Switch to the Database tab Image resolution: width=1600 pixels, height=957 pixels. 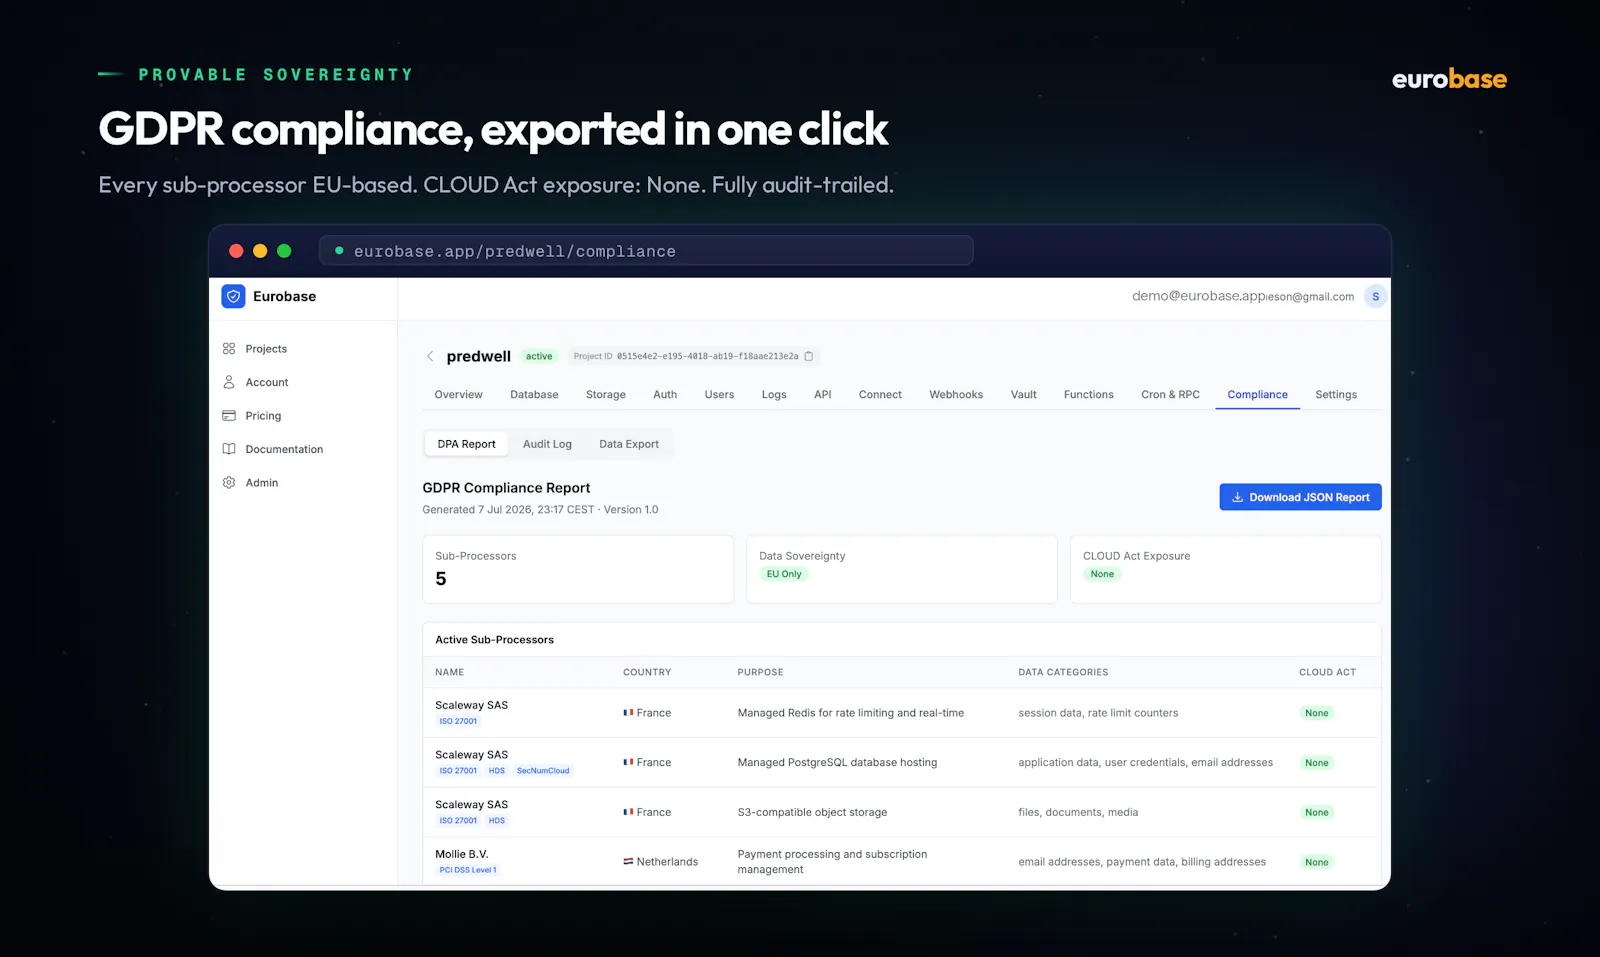coord(534,395)
